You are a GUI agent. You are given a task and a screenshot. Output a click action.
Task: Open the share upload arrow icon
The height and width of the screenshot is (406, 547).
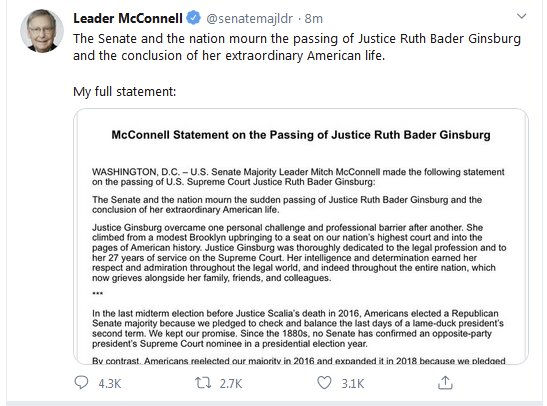pos(445,382)
